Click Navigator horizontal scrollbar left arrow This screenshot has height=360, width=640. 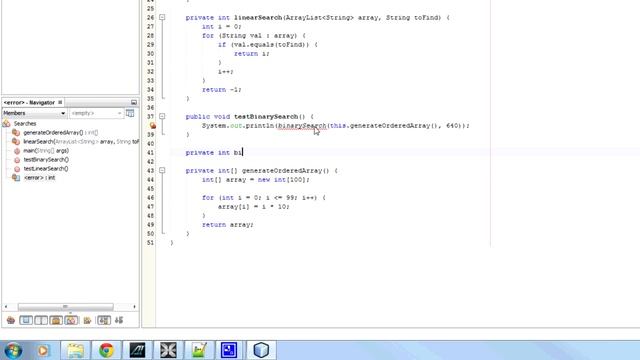coord(6,307)
